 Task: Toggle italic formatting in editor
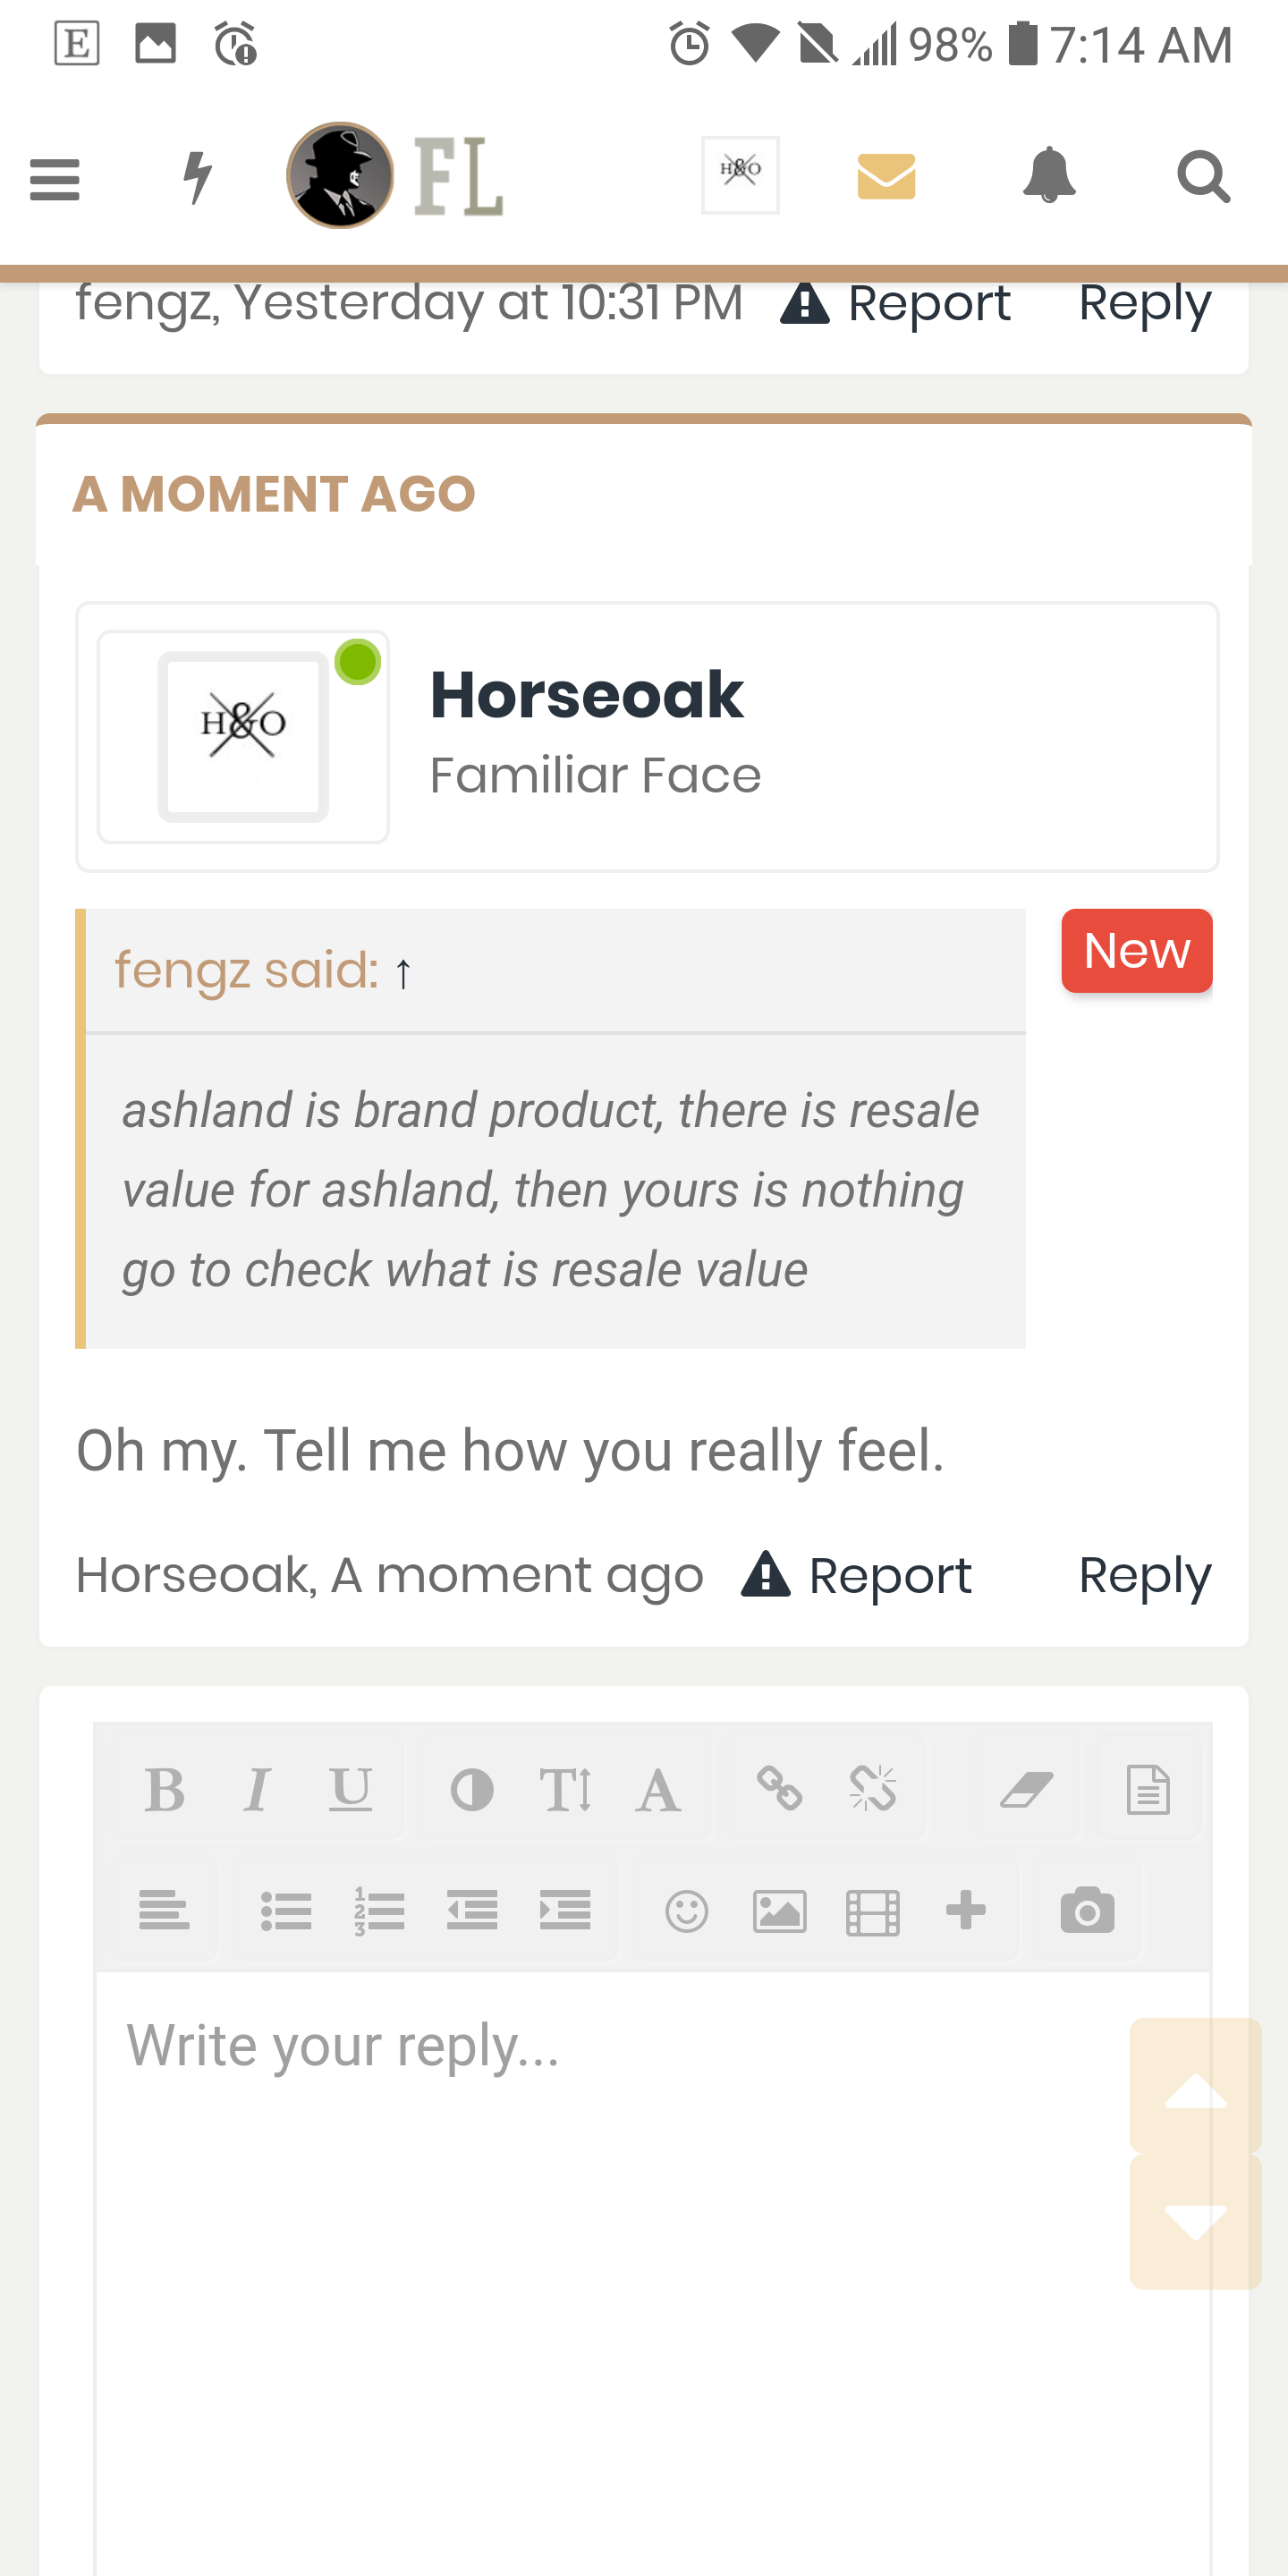[257, 1790]
